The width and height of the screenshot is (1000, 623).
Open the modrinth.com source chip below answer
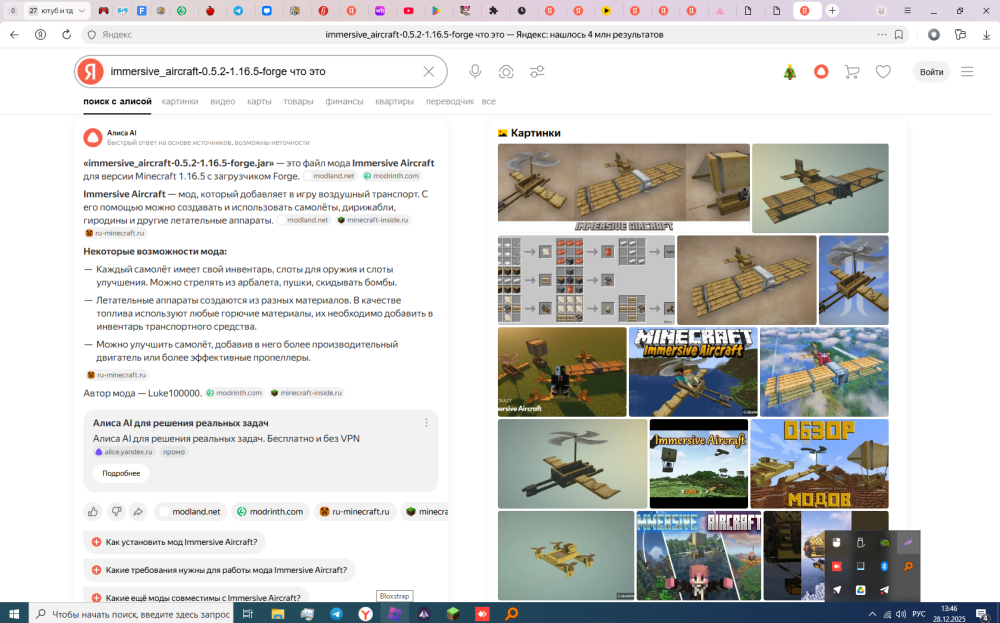270,511
